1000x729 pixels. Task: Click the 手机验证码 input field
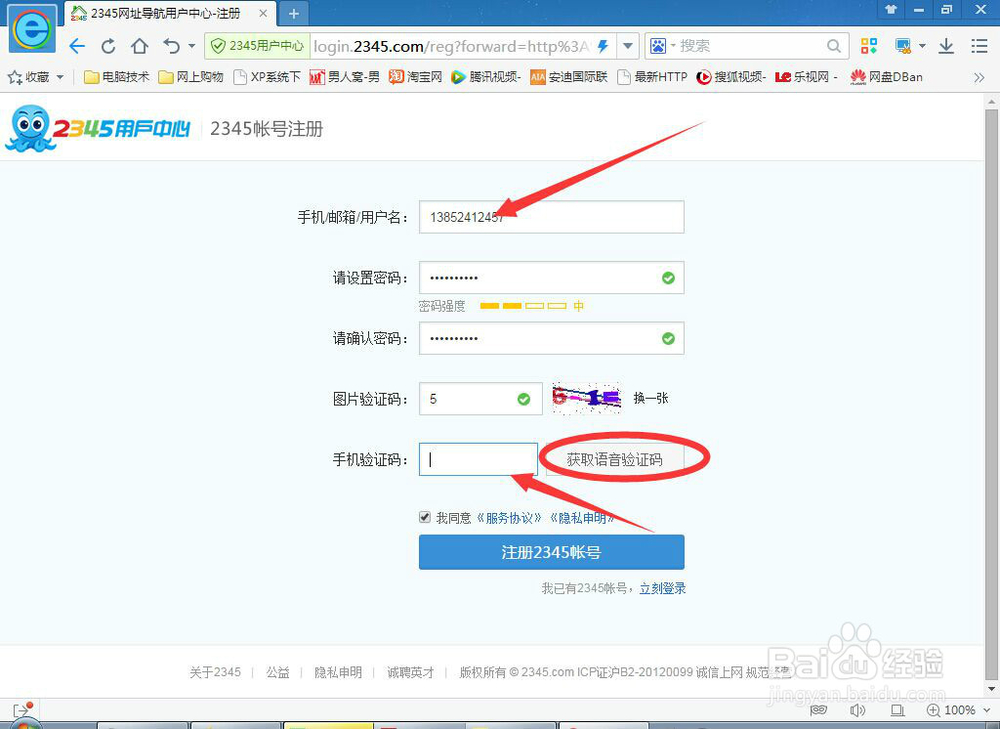[x=478, y=459]
